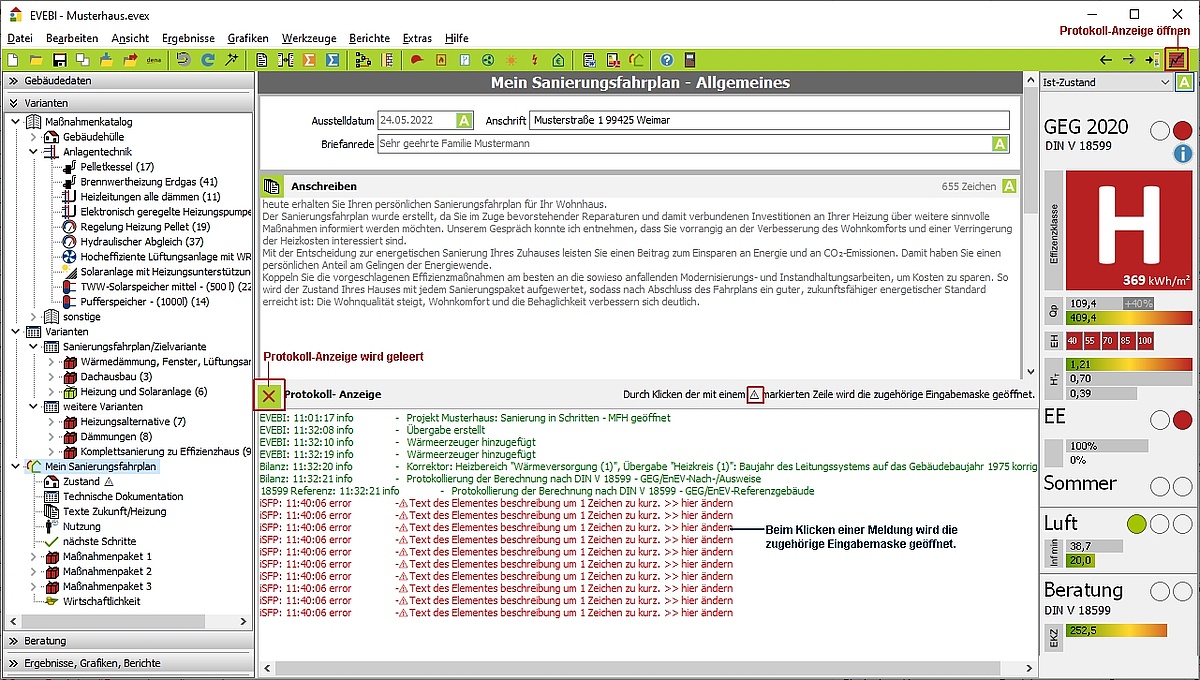Click the dena toolbar icon
1200x680 pixels.
click(x=154, y=60)
